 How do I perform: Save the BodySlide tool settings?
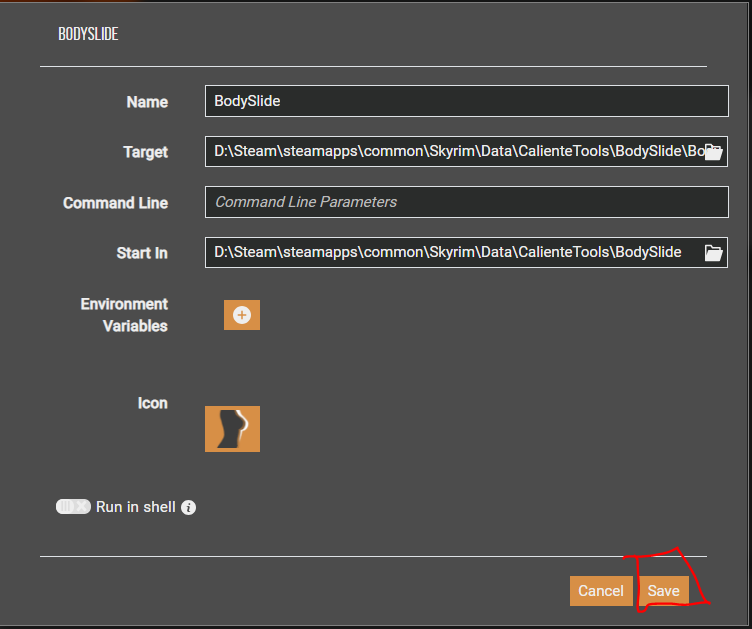click(x=664, y=591)
